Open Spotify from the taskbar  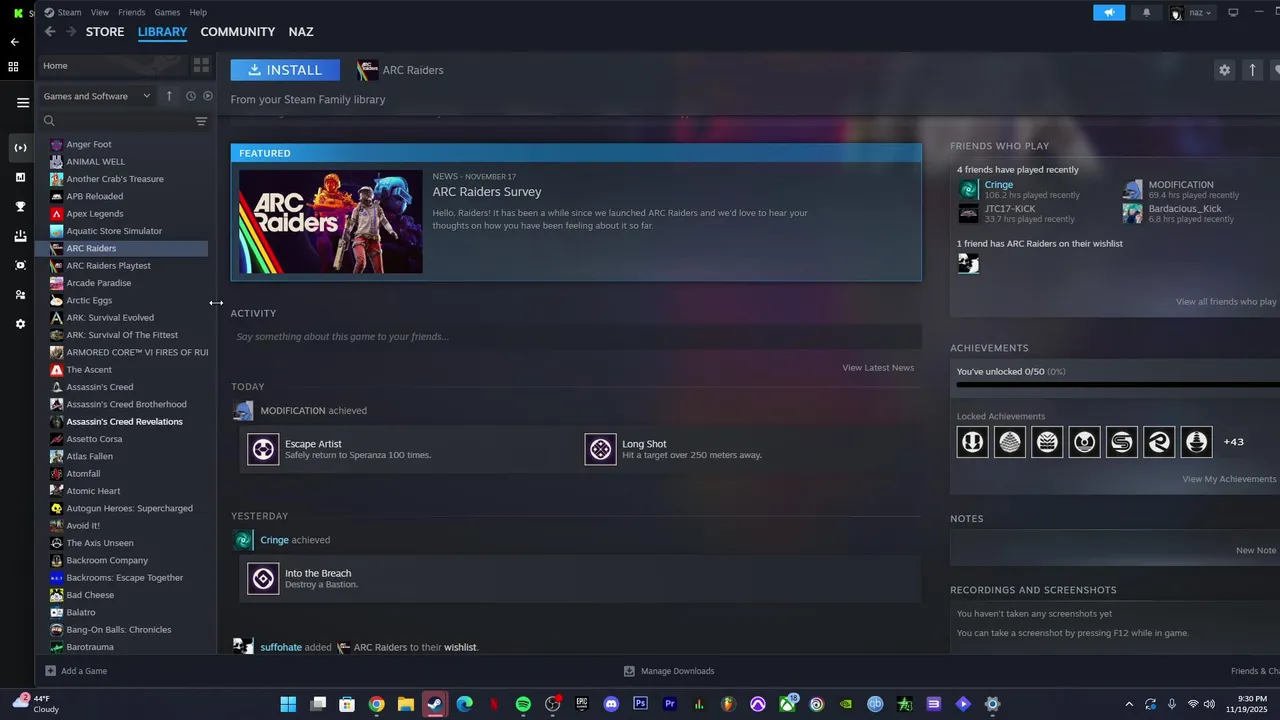click(x=523, y=704)
